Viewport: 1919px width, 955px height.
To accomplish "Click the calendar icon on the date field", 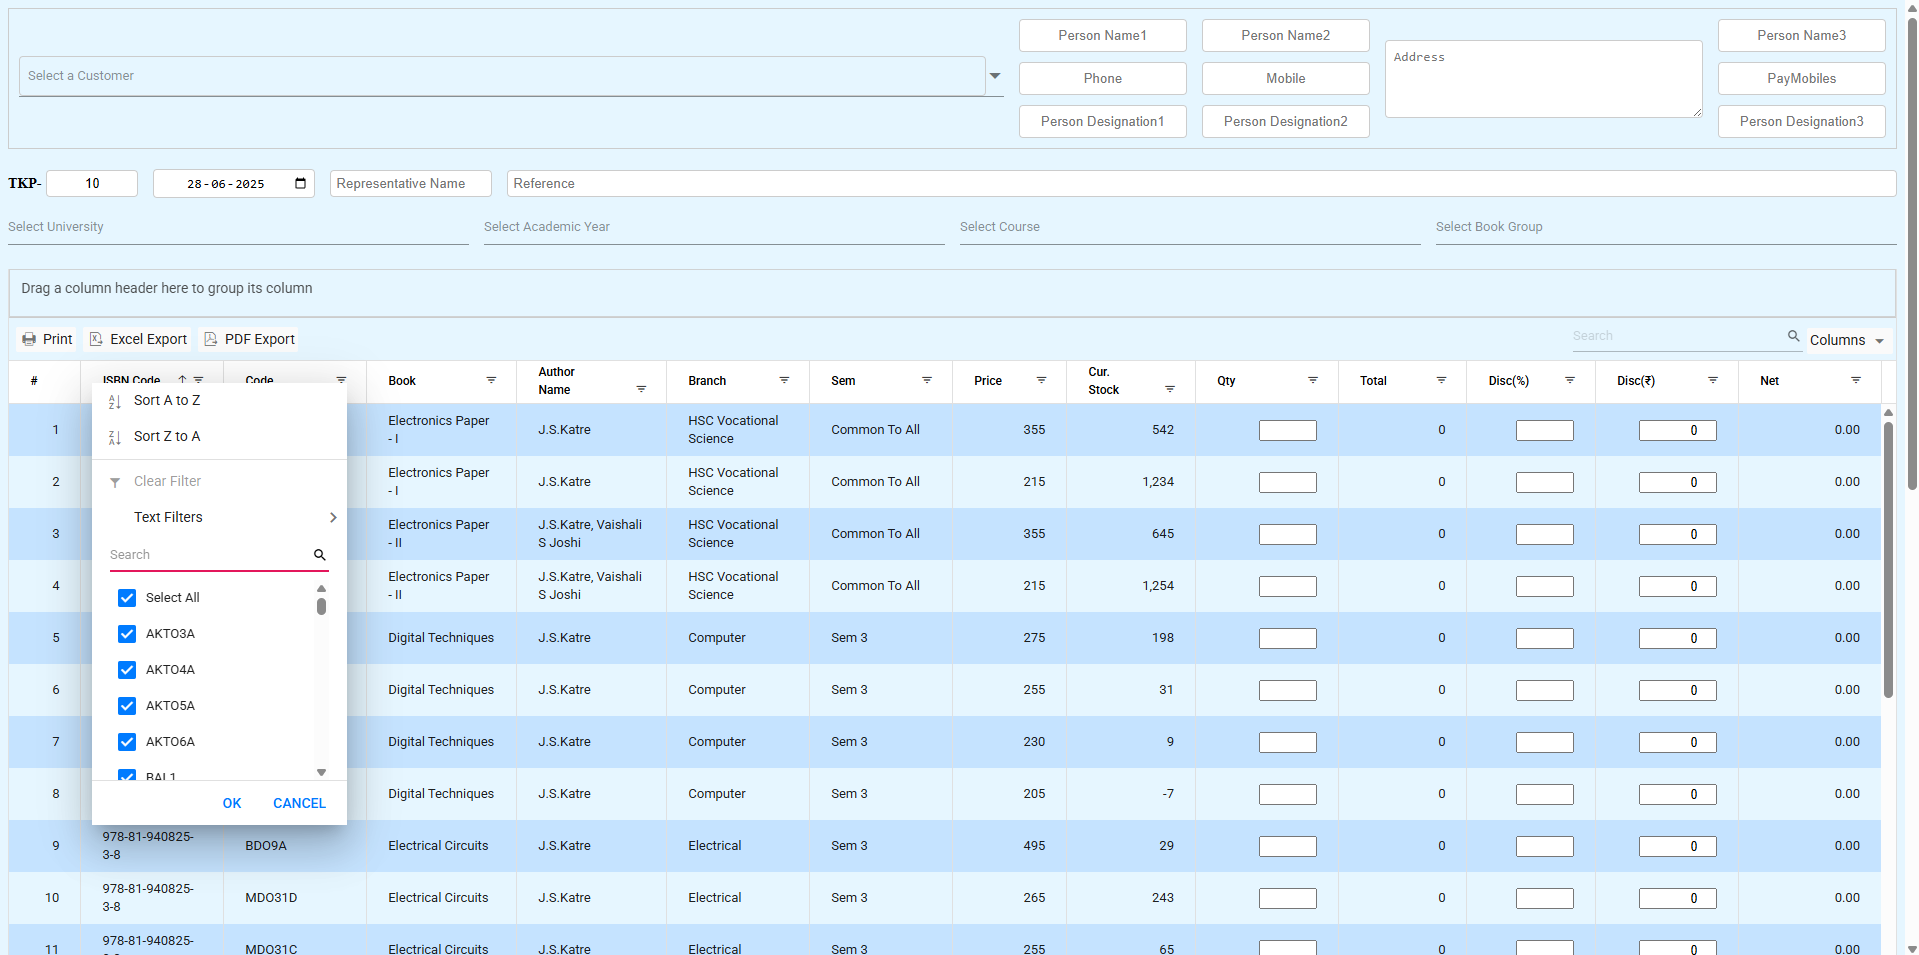I will (299, 183).
